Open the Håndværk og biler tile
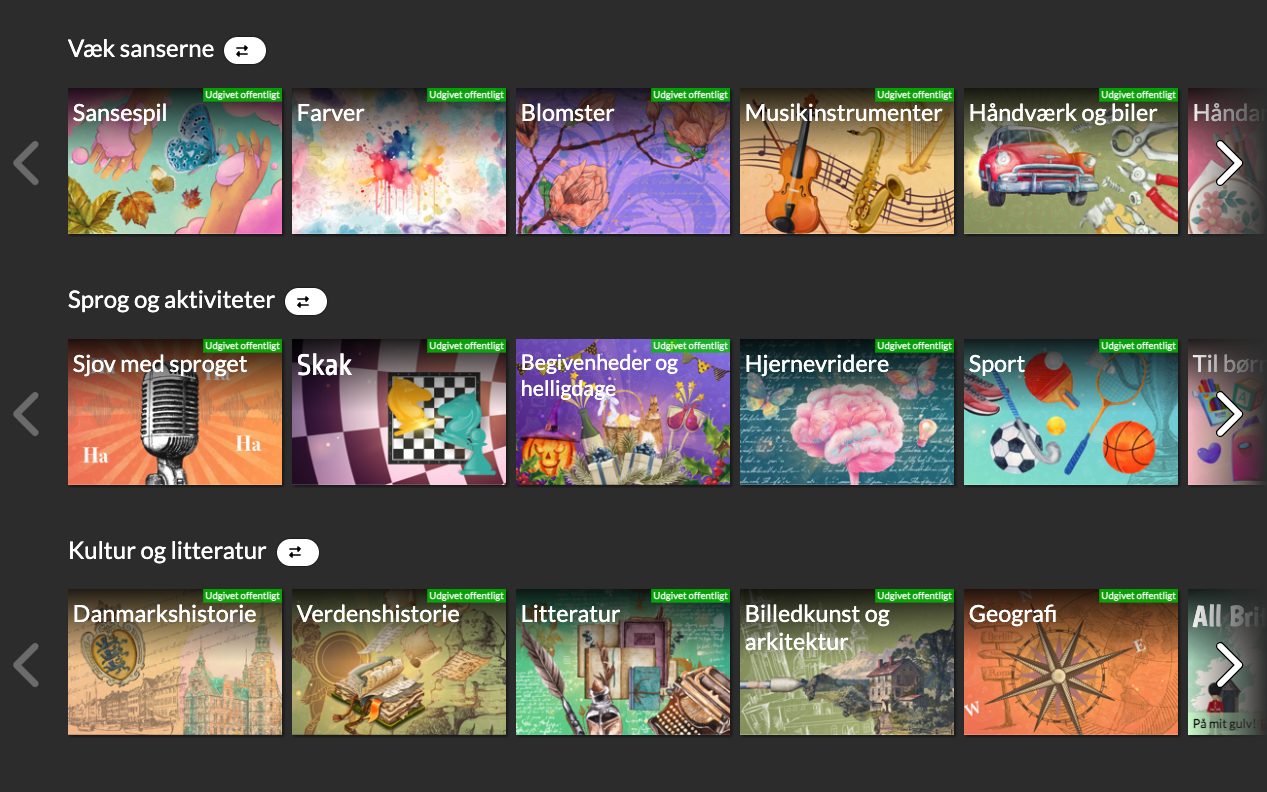The image size is (1267, 792). click(1071, 161)
